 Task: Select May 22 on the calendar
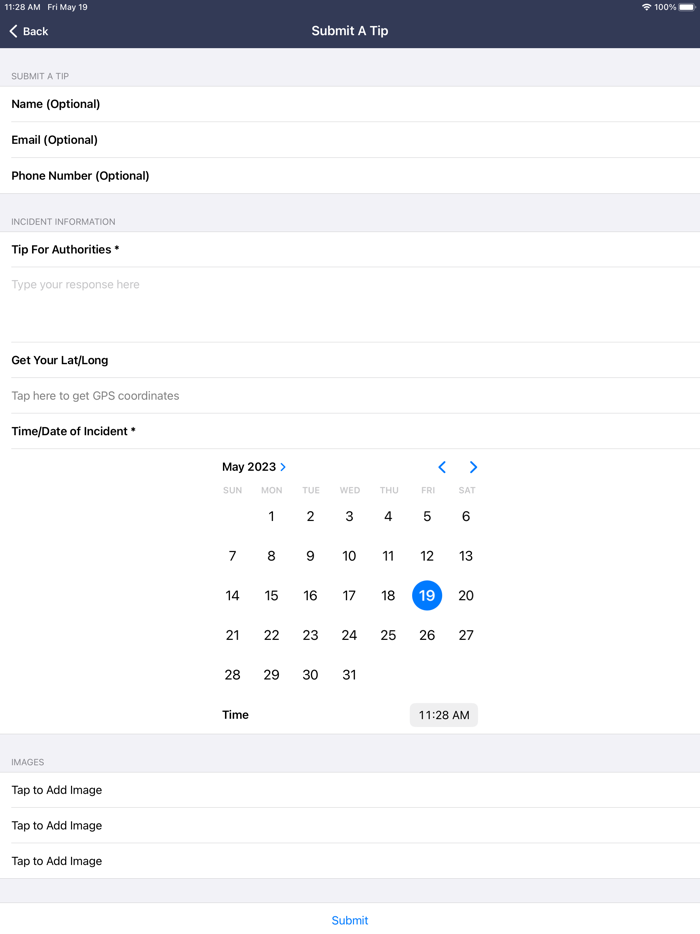tap(271, 636)
